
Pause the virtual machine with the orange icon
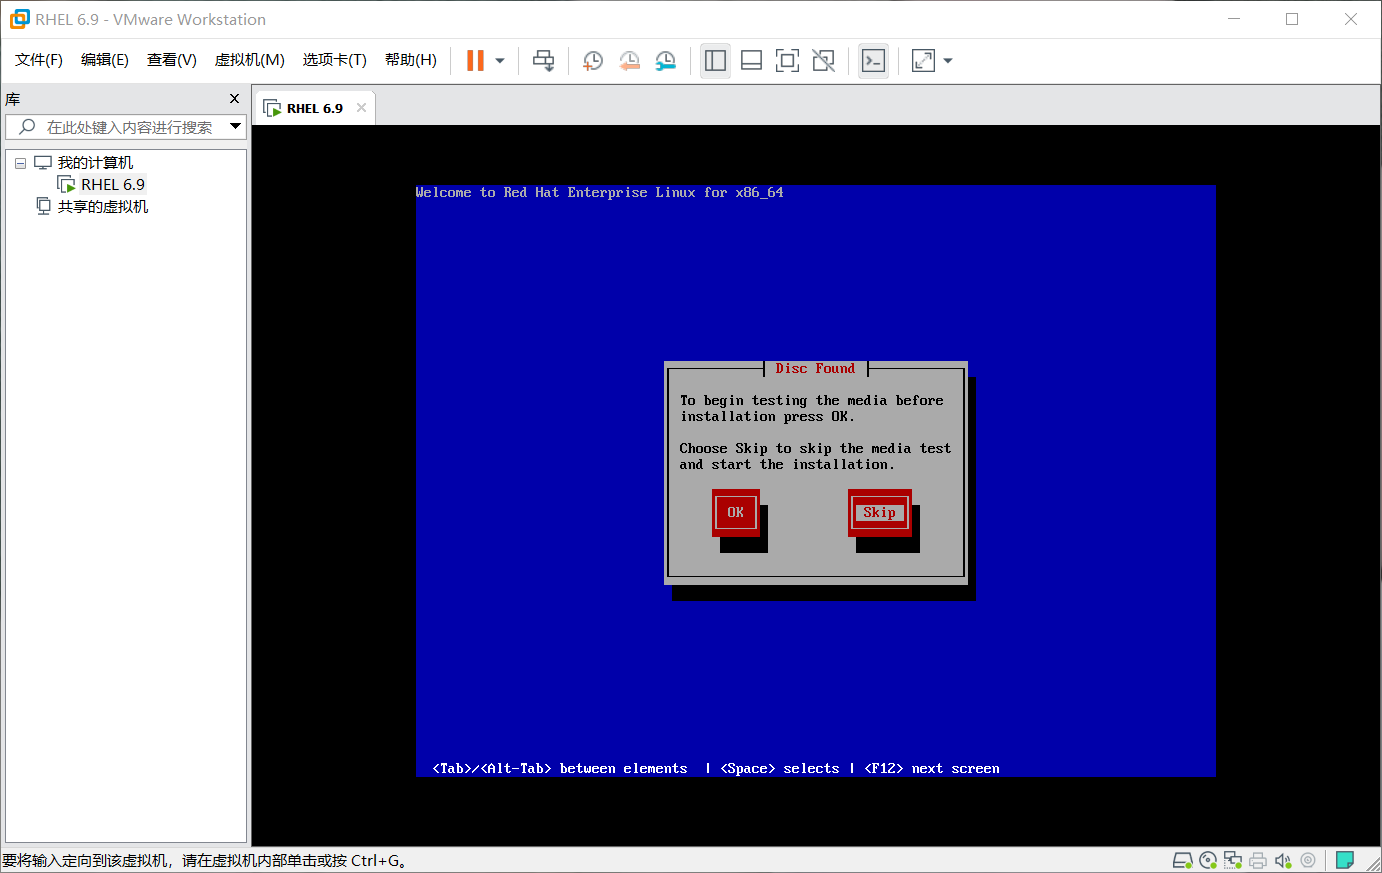tap(475, 61)
